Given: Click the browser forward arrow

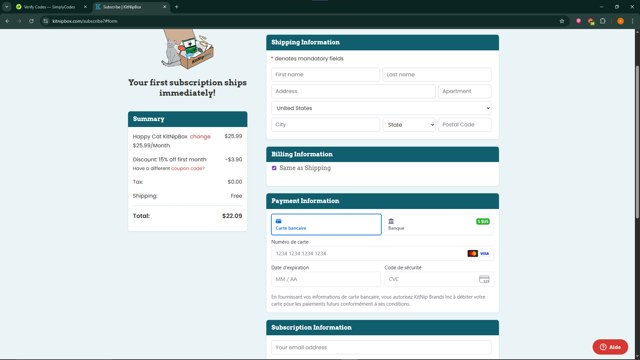Looking at the screenshot, I should pyautogui.click(x=19, y=21).
